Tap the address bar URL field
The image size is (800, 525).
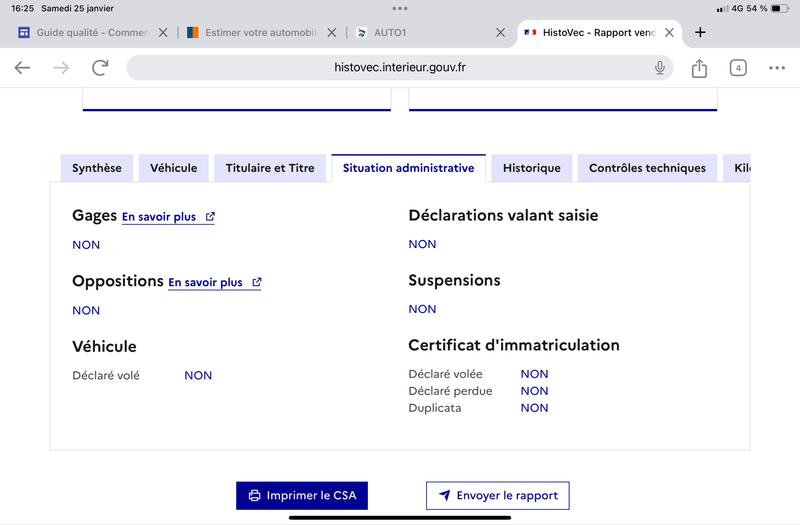click(x=399, y=67)
